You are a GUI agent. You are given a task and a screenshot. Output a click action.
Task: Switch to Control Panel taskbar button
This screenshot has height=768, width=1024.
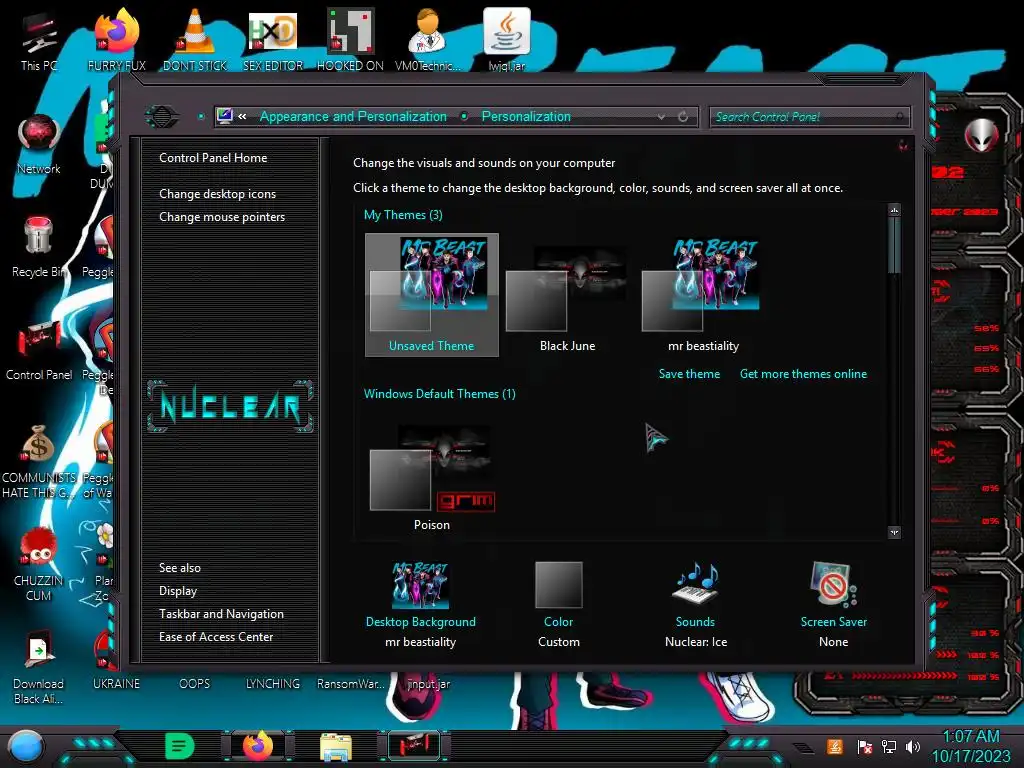click(x=414, y=746)
